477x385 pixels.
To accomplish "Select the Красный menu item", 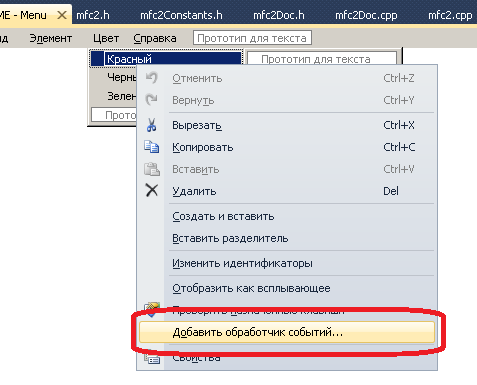I will coord(166,59).
